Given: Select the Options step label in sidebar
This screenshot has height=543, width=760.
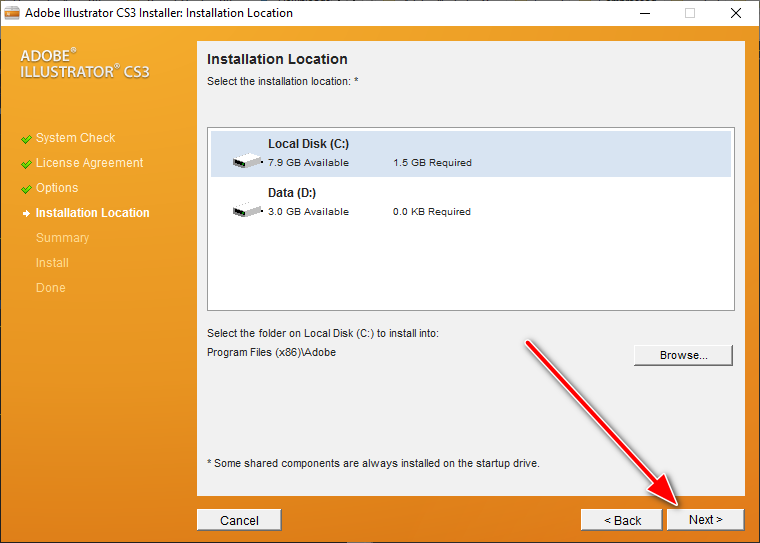Looking at the screenshot, I should click(x=57, y=188).
